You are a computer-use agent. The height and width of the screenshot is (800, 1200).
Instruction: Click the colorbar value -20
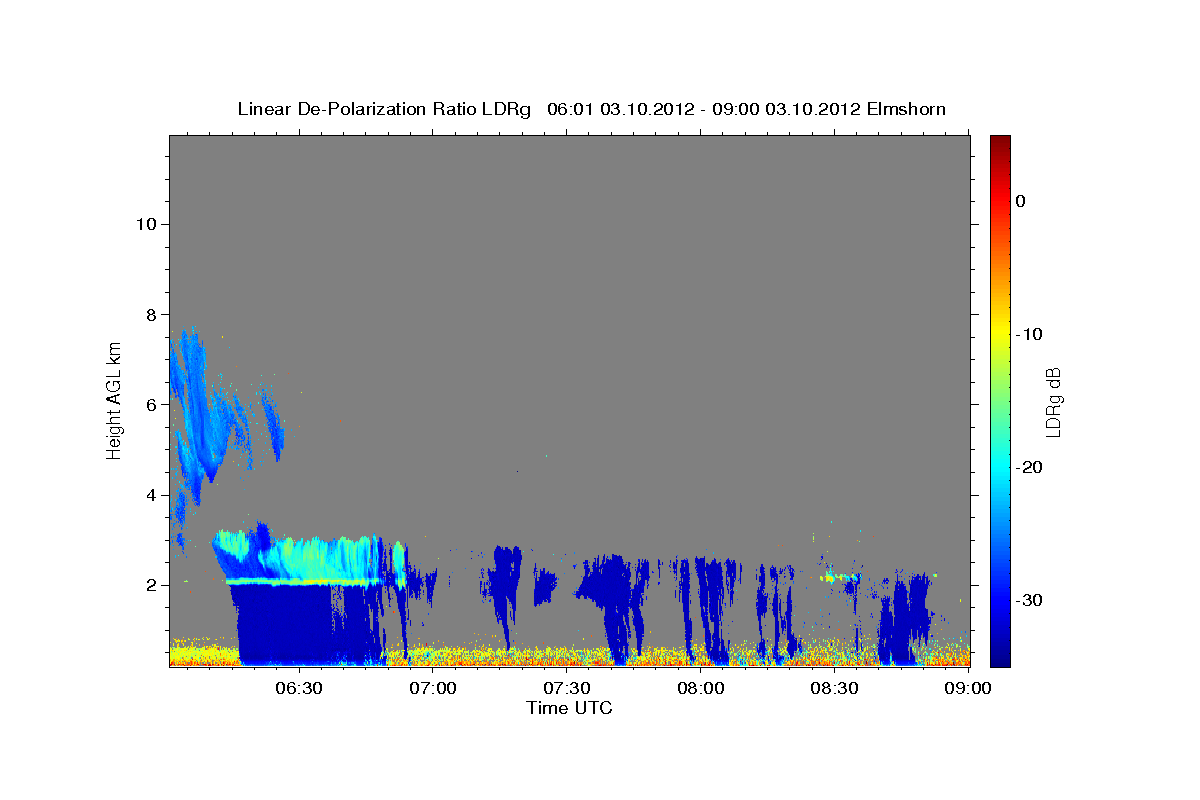[1029, 467]
